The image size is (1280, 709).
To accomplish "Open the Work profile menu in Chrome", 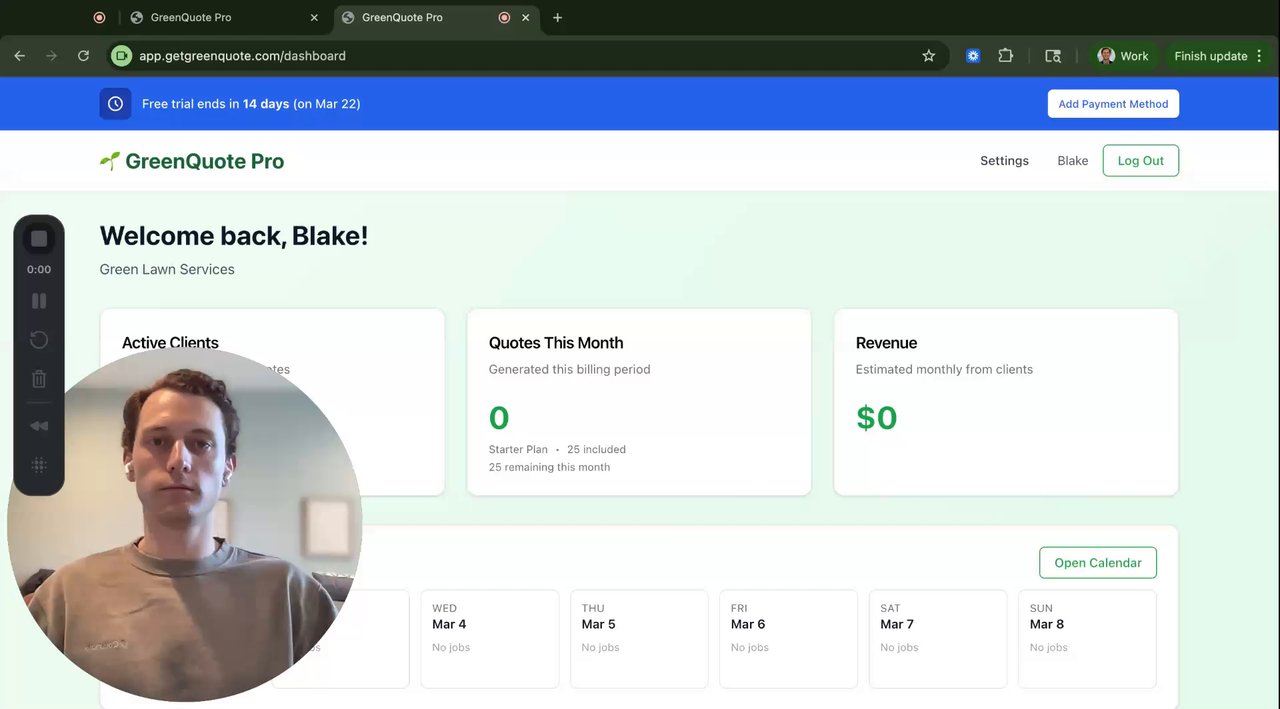I will [1123, 56].
